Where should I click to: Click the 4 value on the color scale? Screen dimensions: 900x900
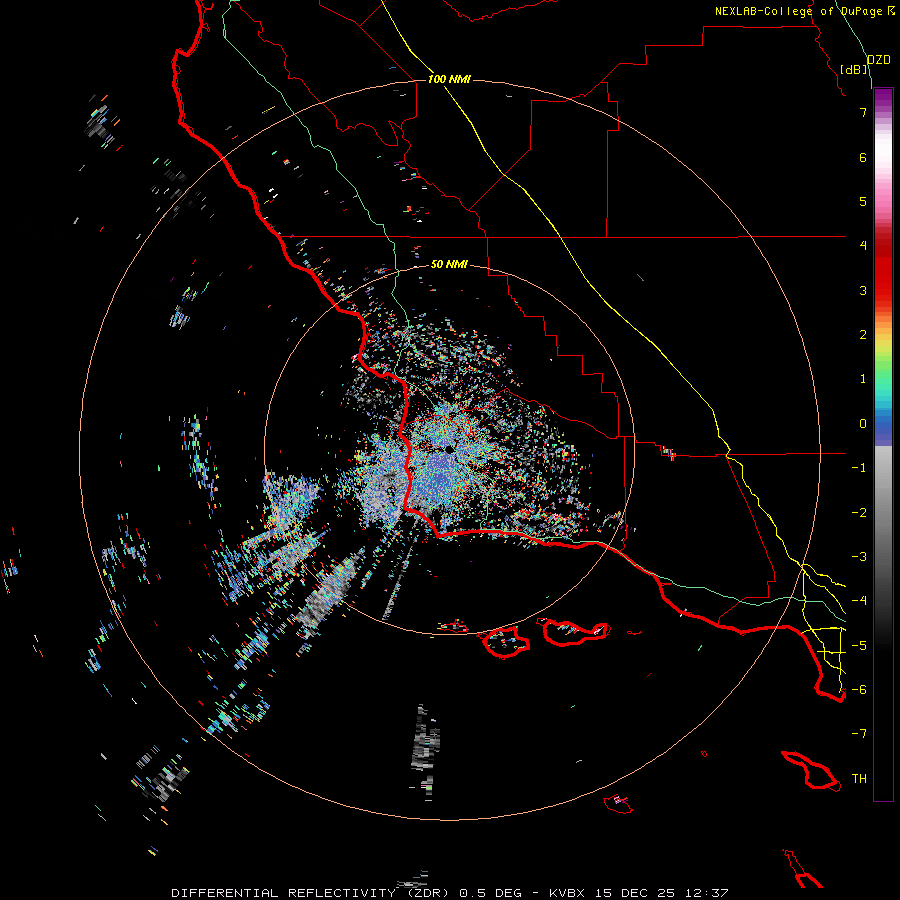point(863,246)
